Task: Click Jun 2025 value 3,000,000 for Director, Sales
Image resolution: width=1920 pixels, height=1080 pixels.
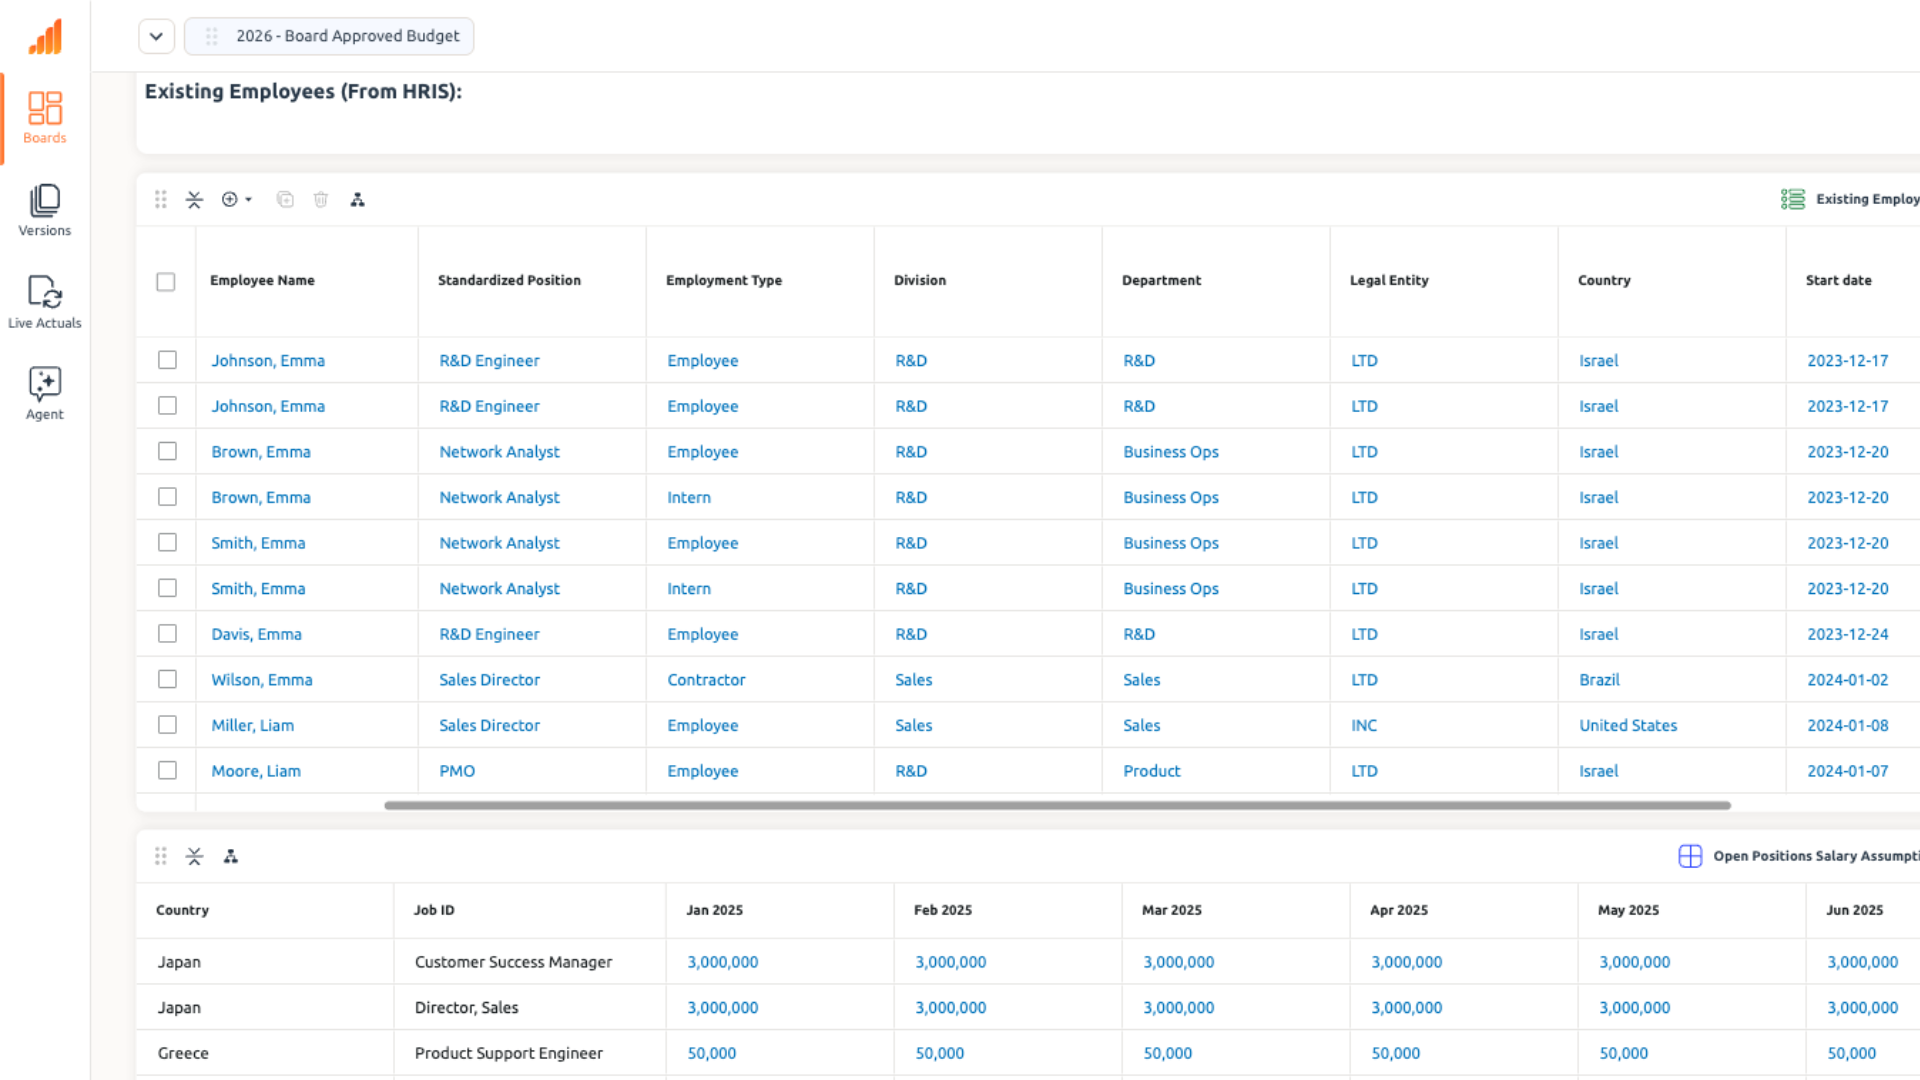Action: click(1862, 1008)
